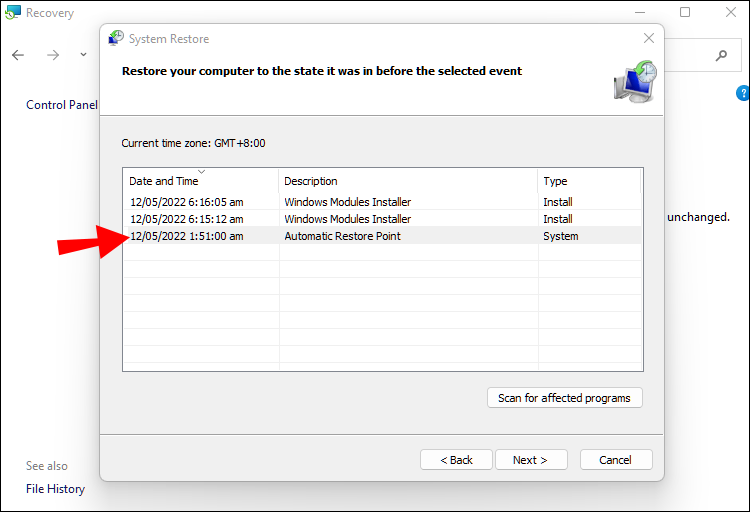Click the Next button
This screenshot has height=512, width=750.
[x=530, y=460]
